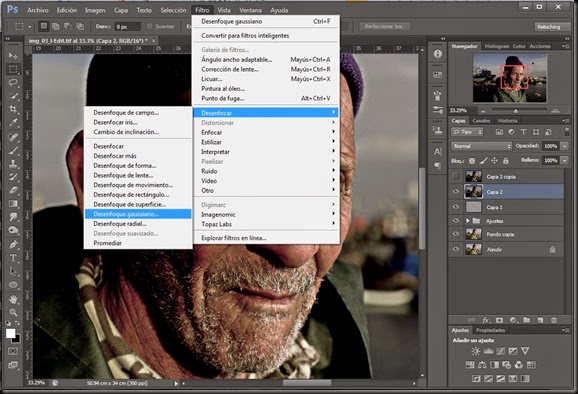Toggle the Suavizar checkbox
Viewport: 578px width, 394px height.
coord(150,27)
